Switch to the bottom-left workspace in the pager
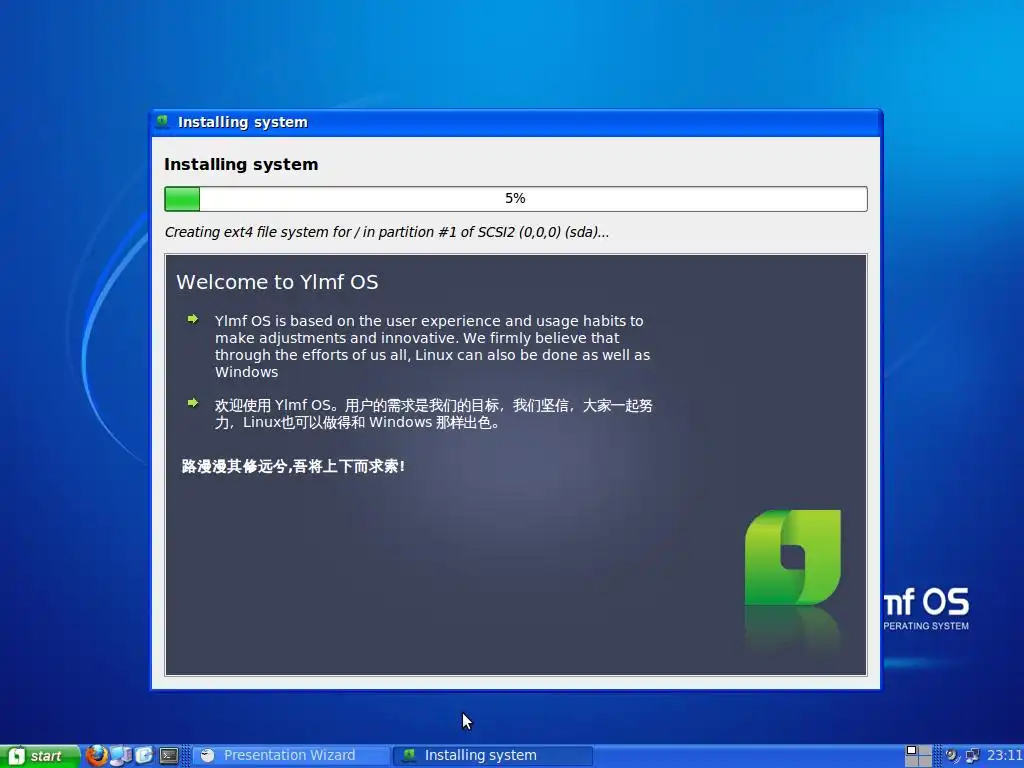 coord(912,761)
